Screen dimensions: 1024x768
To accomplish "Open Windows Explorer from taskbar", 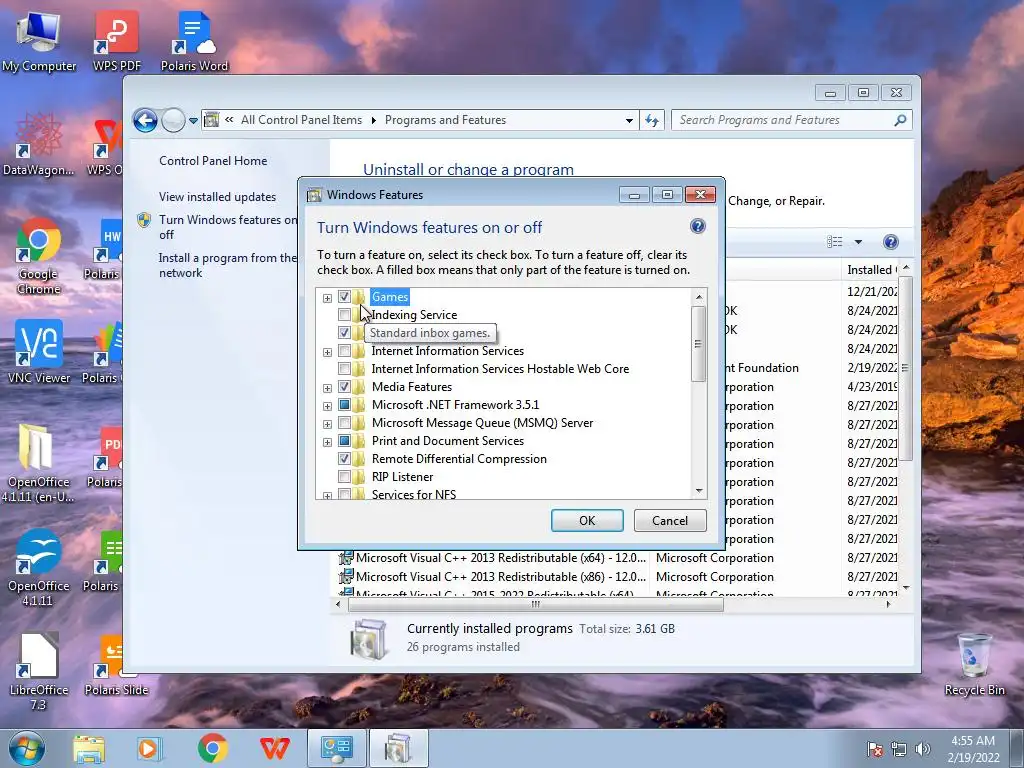I will click(x=89, y=748).
